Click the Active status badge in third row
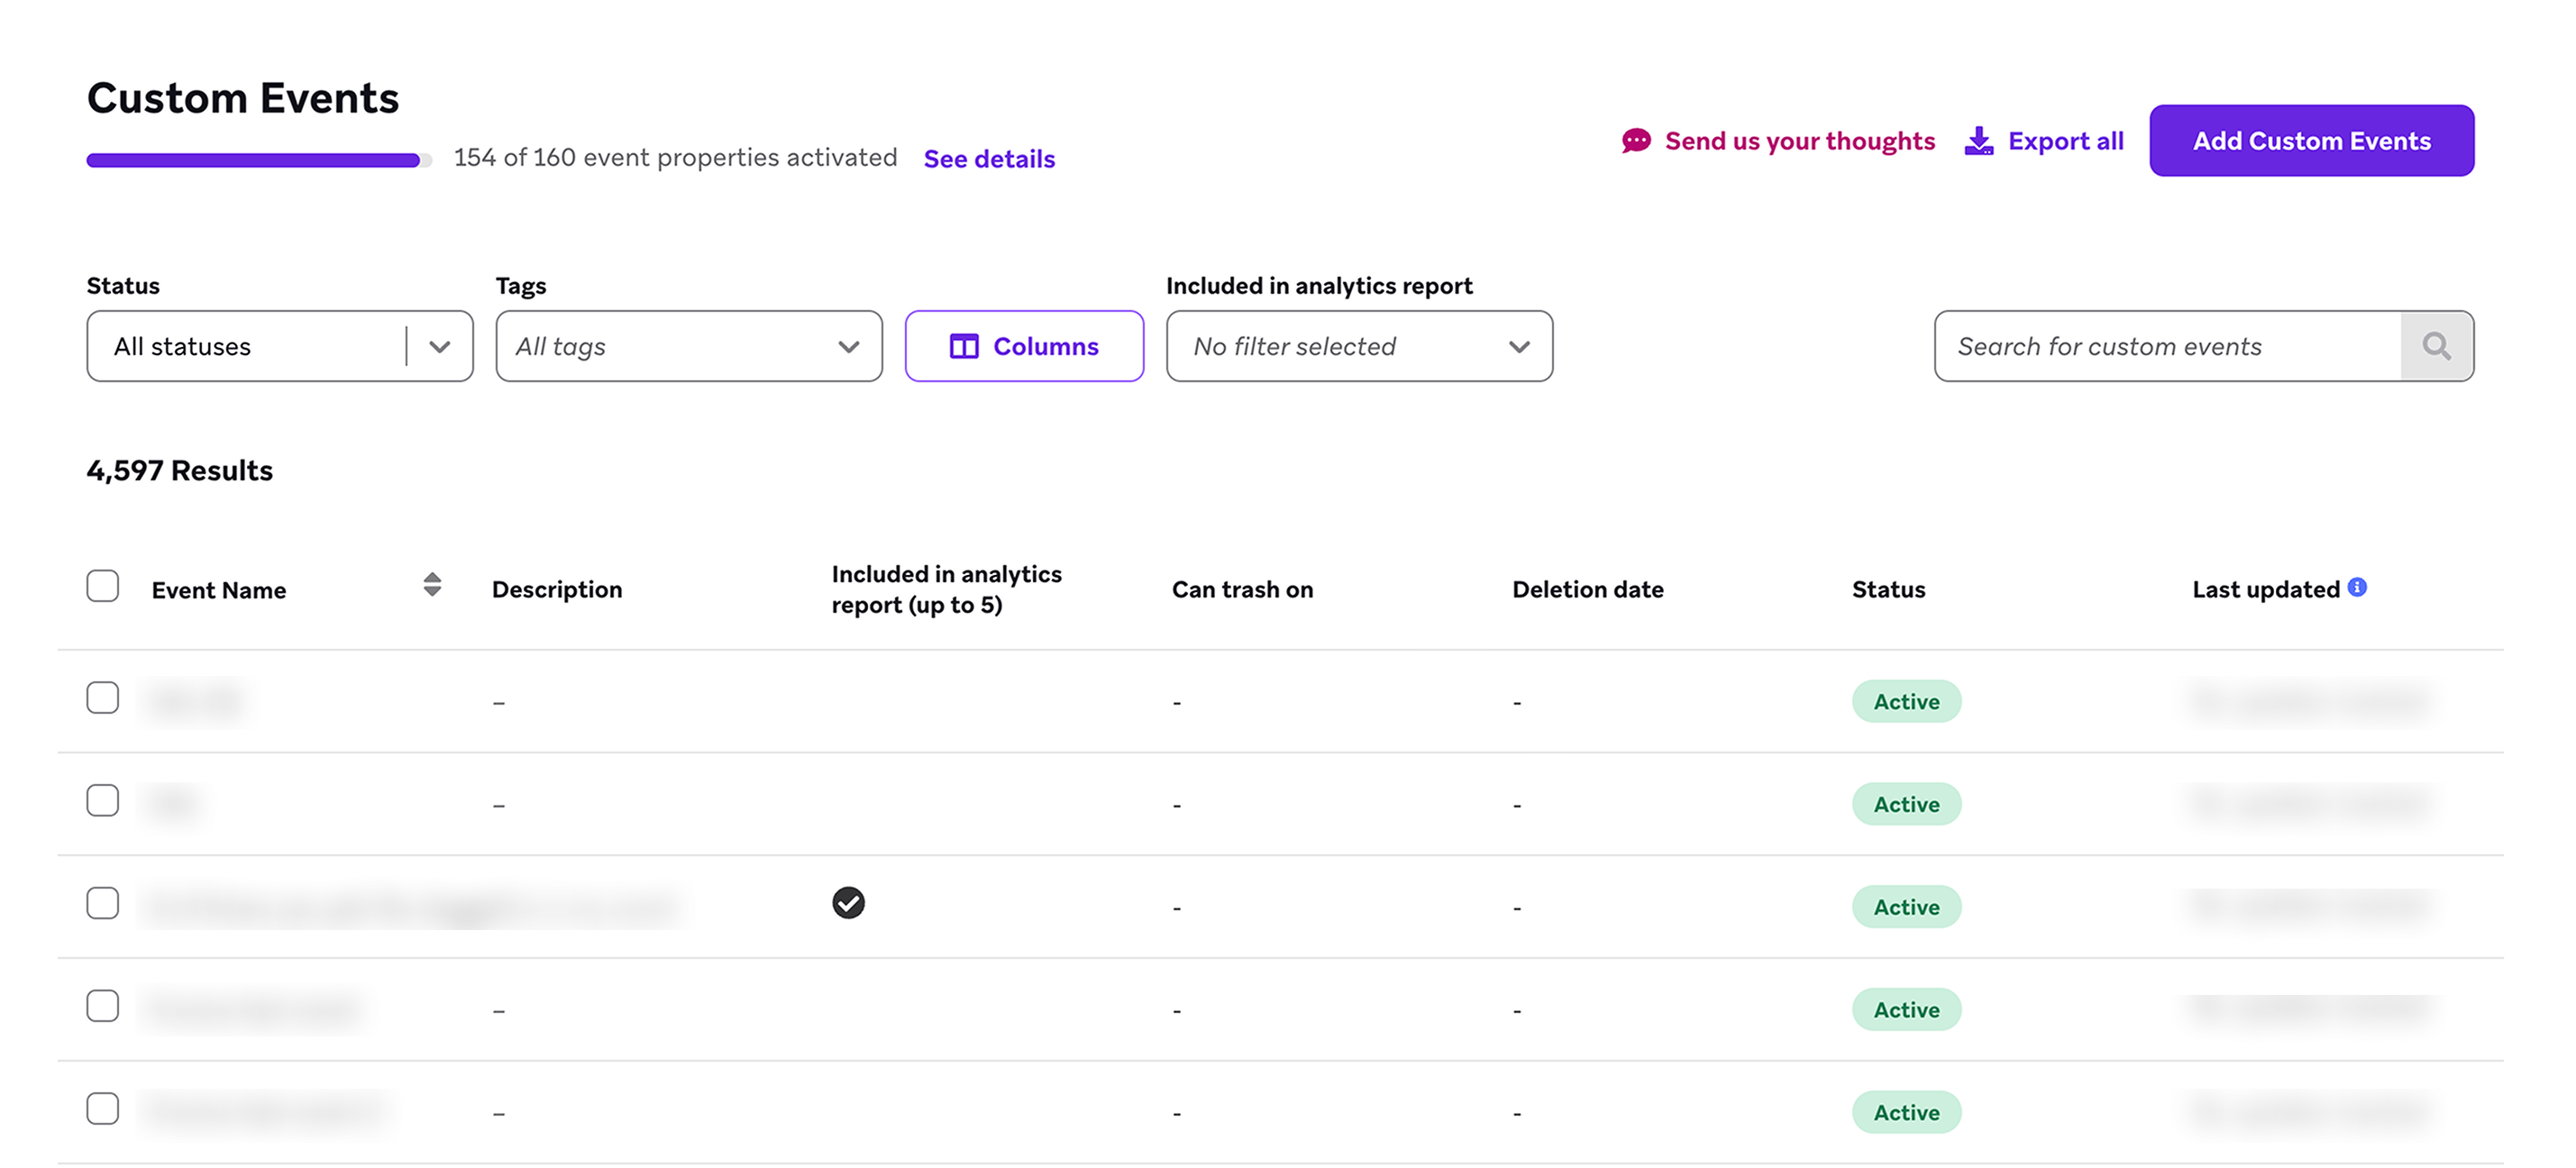Image resolution: width=2576 pixels, height=1168 pixels. click(x=1906, y=907)
